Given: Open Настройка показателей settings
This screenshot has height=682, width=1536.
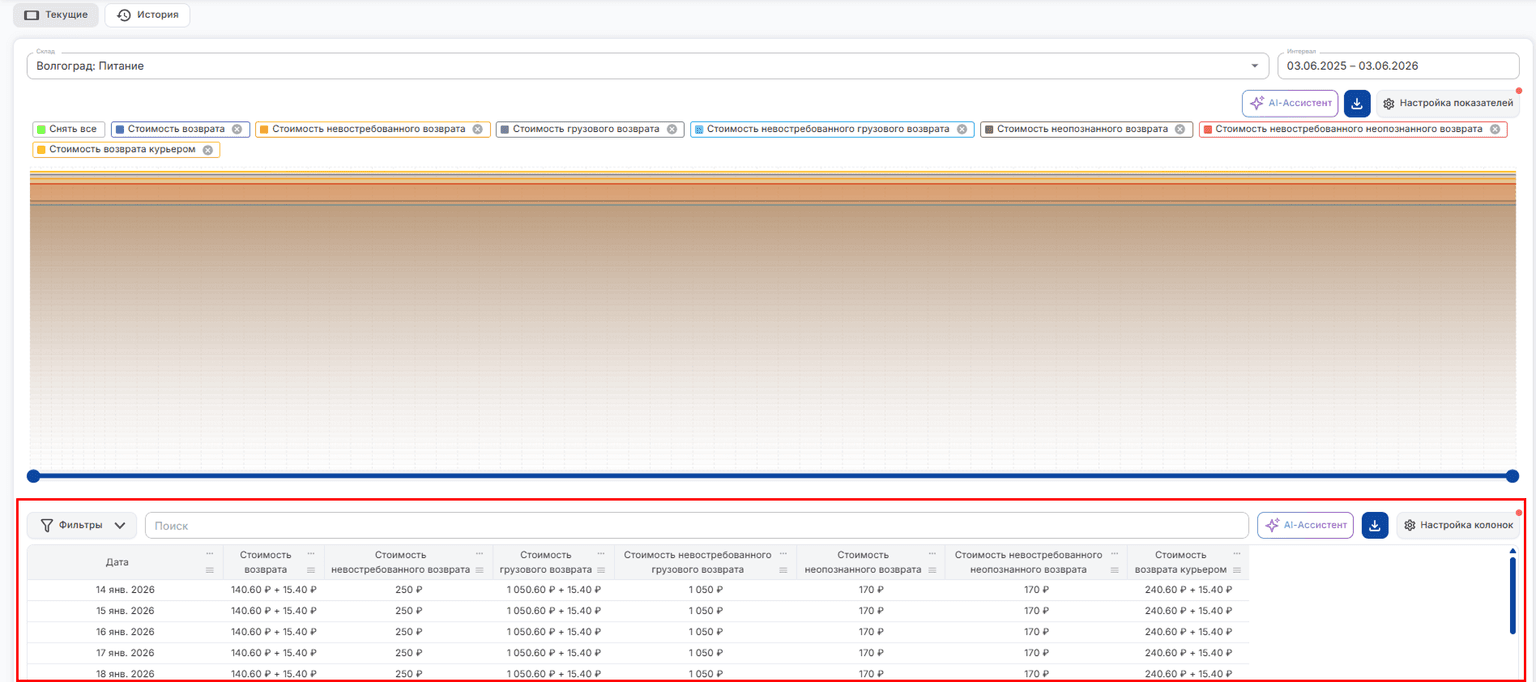Looking at the screenshot, I should click(x=1448, y=103).
